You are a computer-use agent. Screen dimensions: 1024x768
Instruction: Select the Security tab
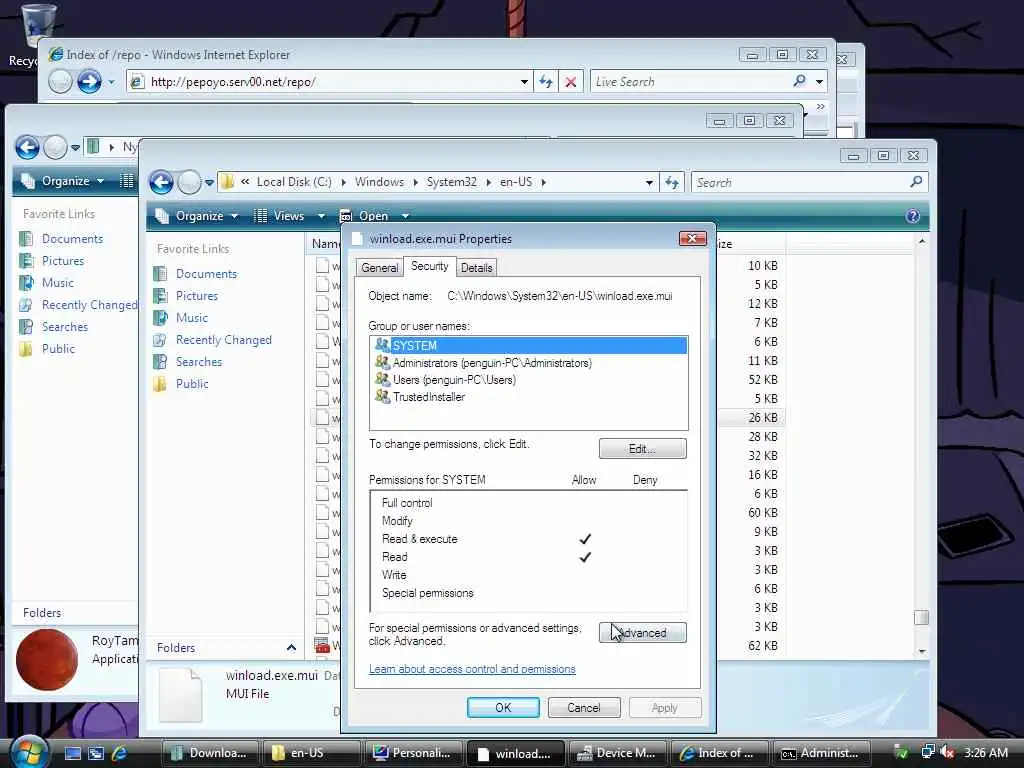[429, 266]
